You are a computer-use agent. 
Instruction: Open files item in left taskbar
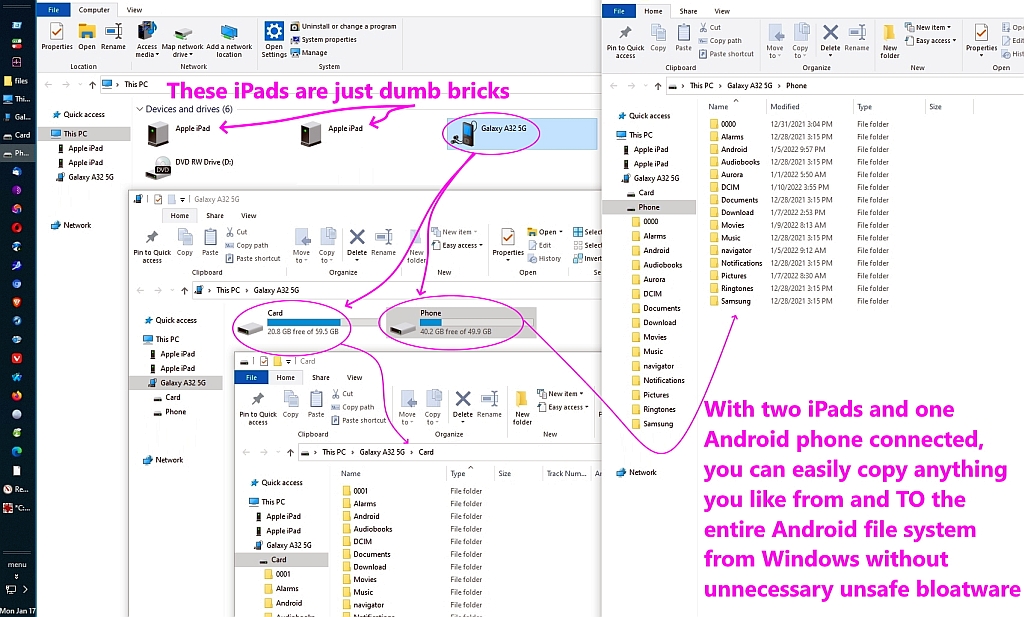pyautogui.click(x=17, y=81)
